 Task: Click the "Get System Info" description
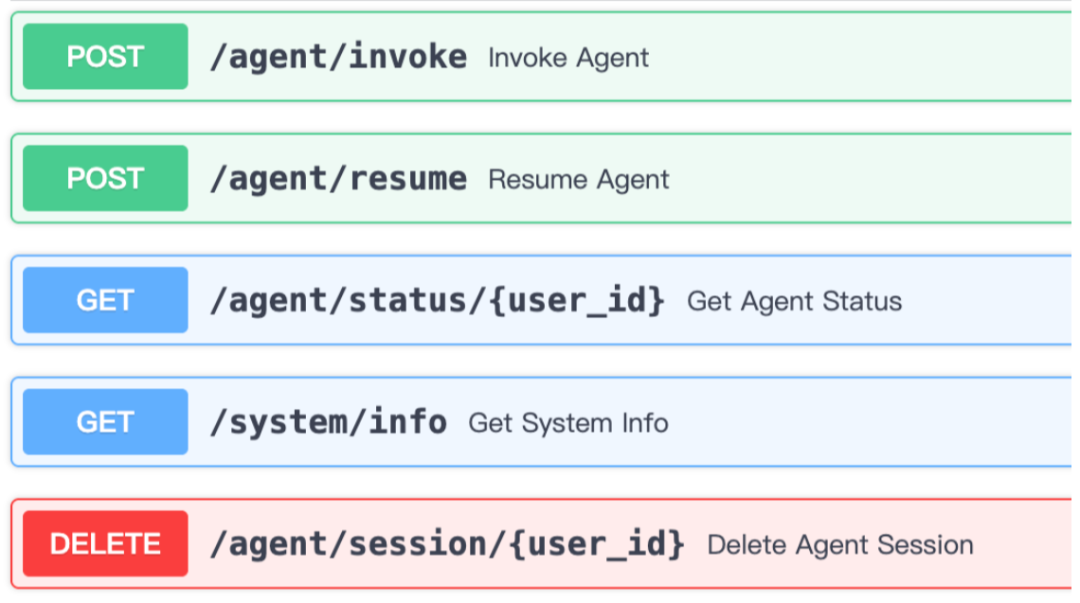[568, 424]
